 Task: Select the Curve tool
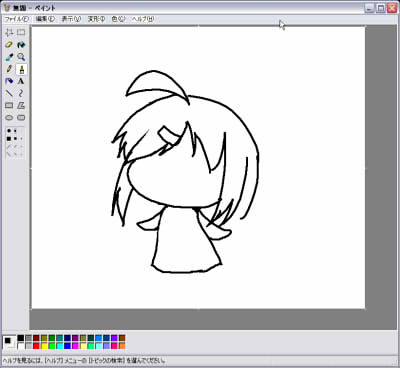21,93
